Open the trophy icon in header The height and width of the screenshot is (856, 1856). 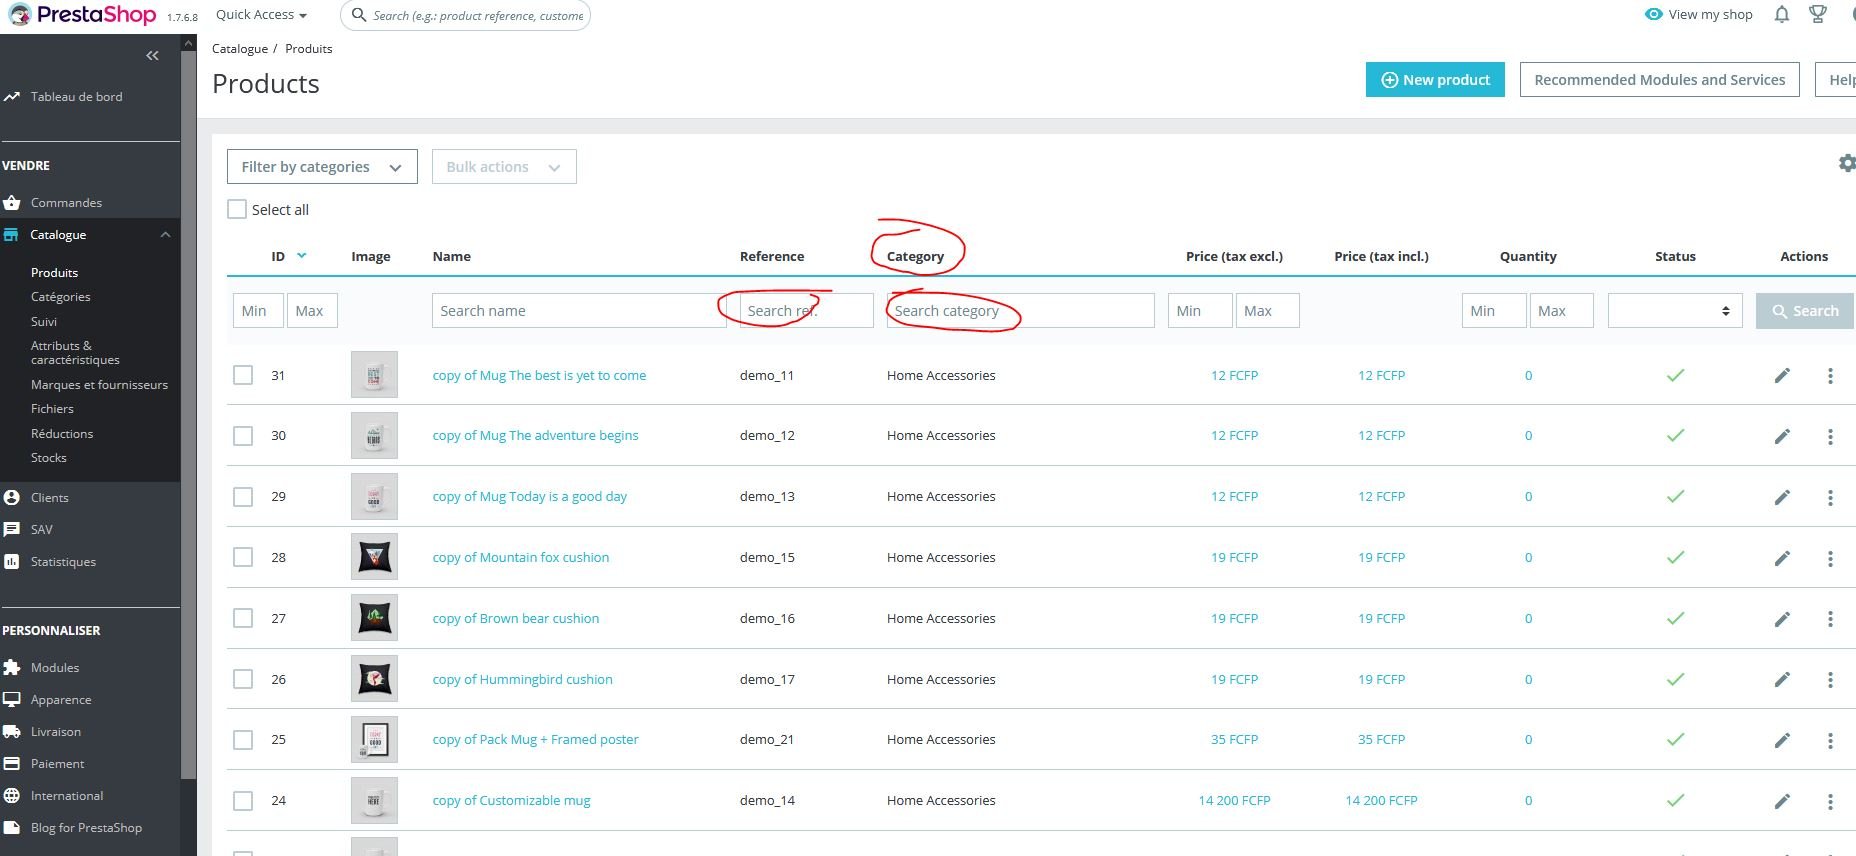1818,14
